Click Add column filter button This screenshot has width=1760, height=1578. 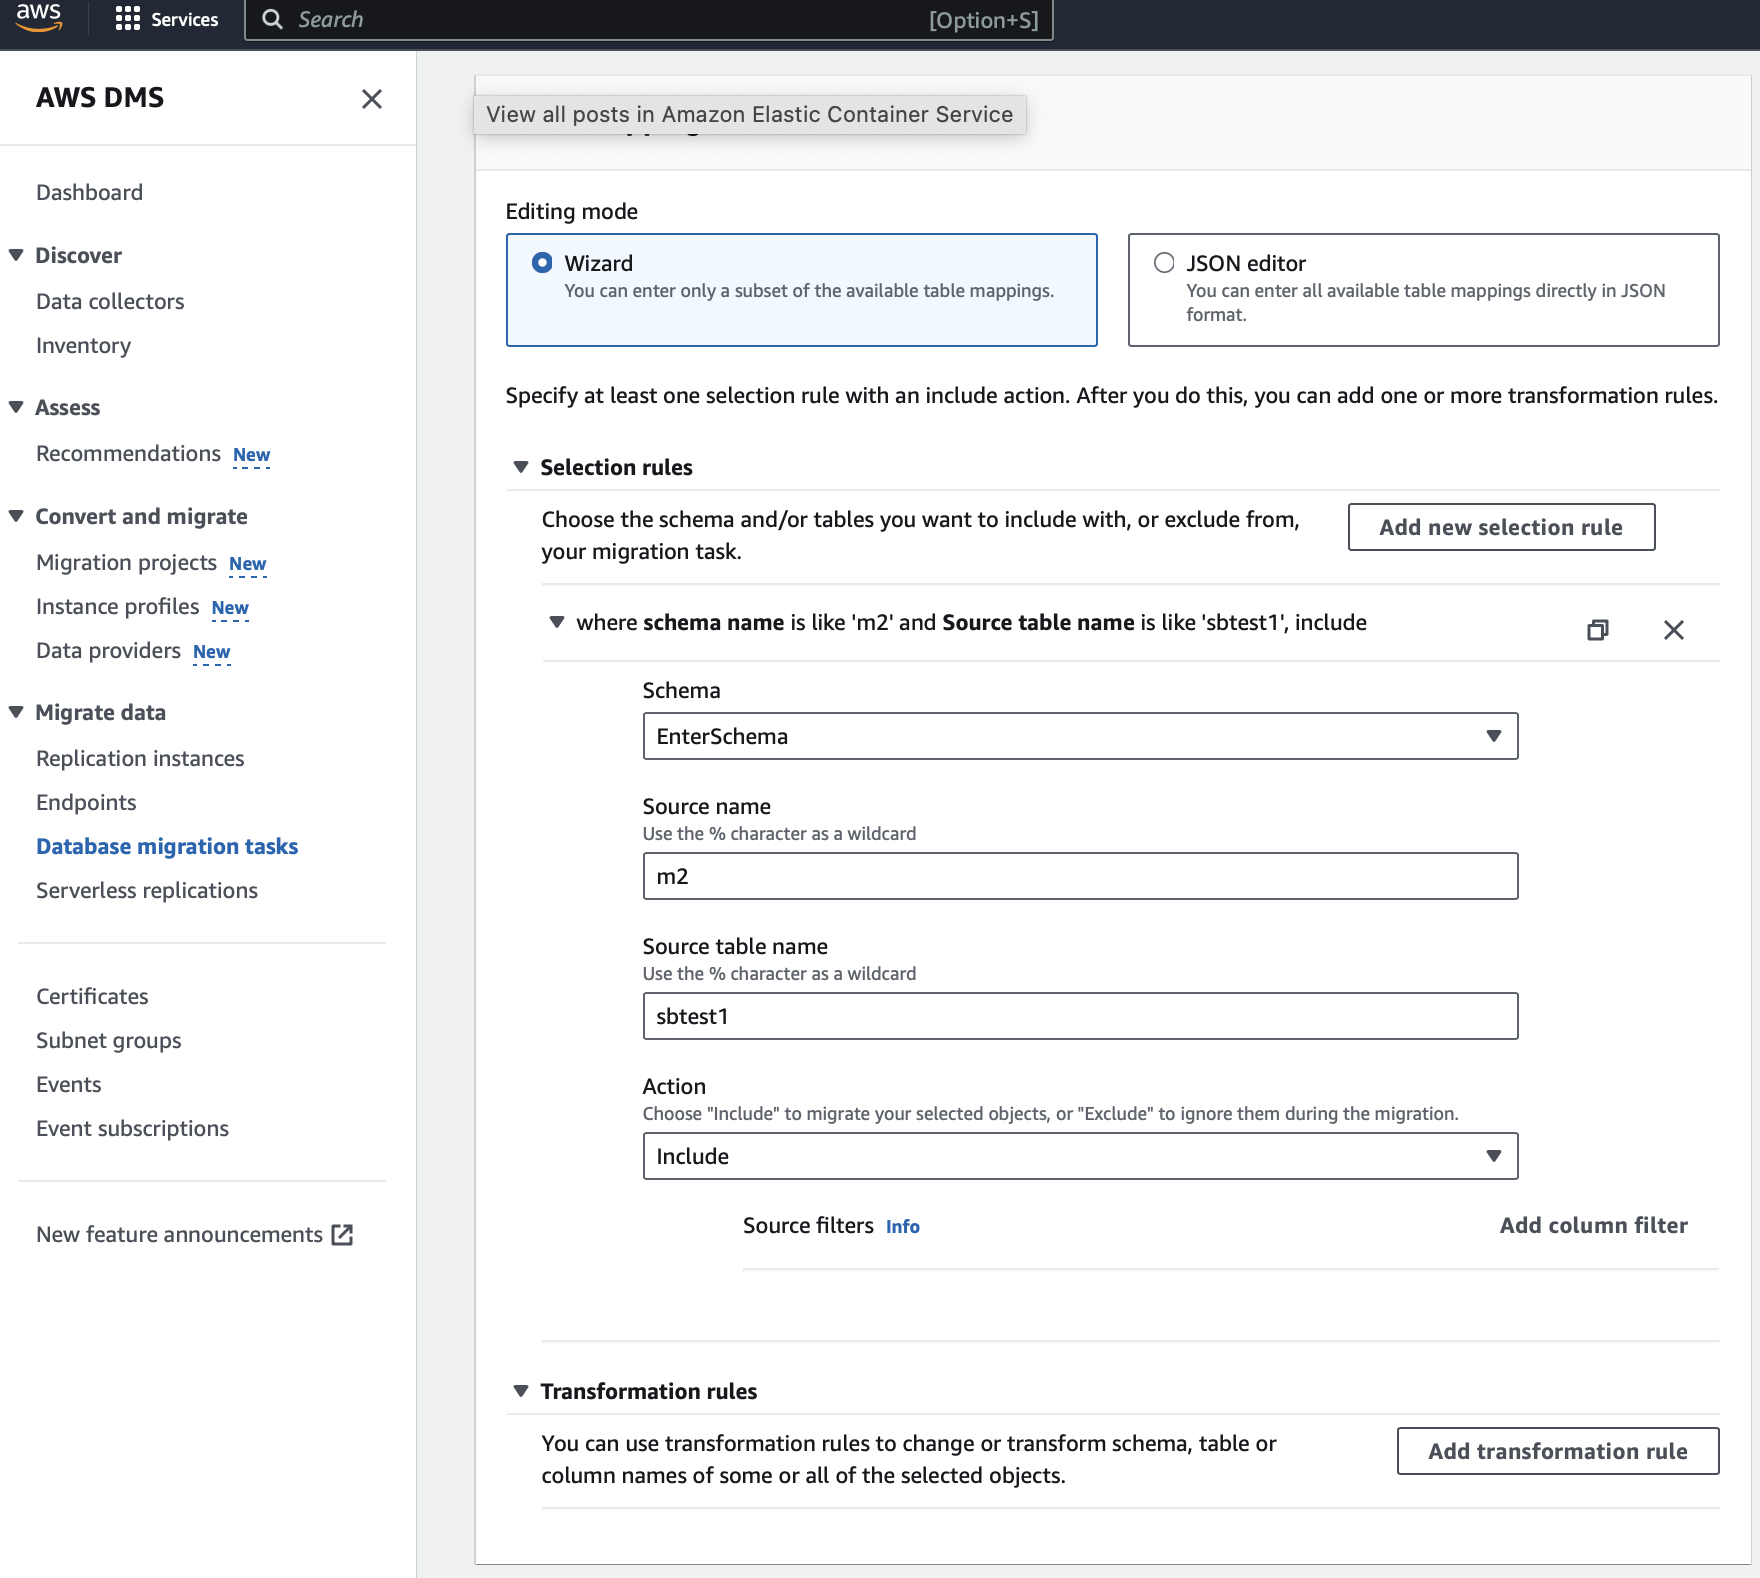[x=1594, y=1225]
